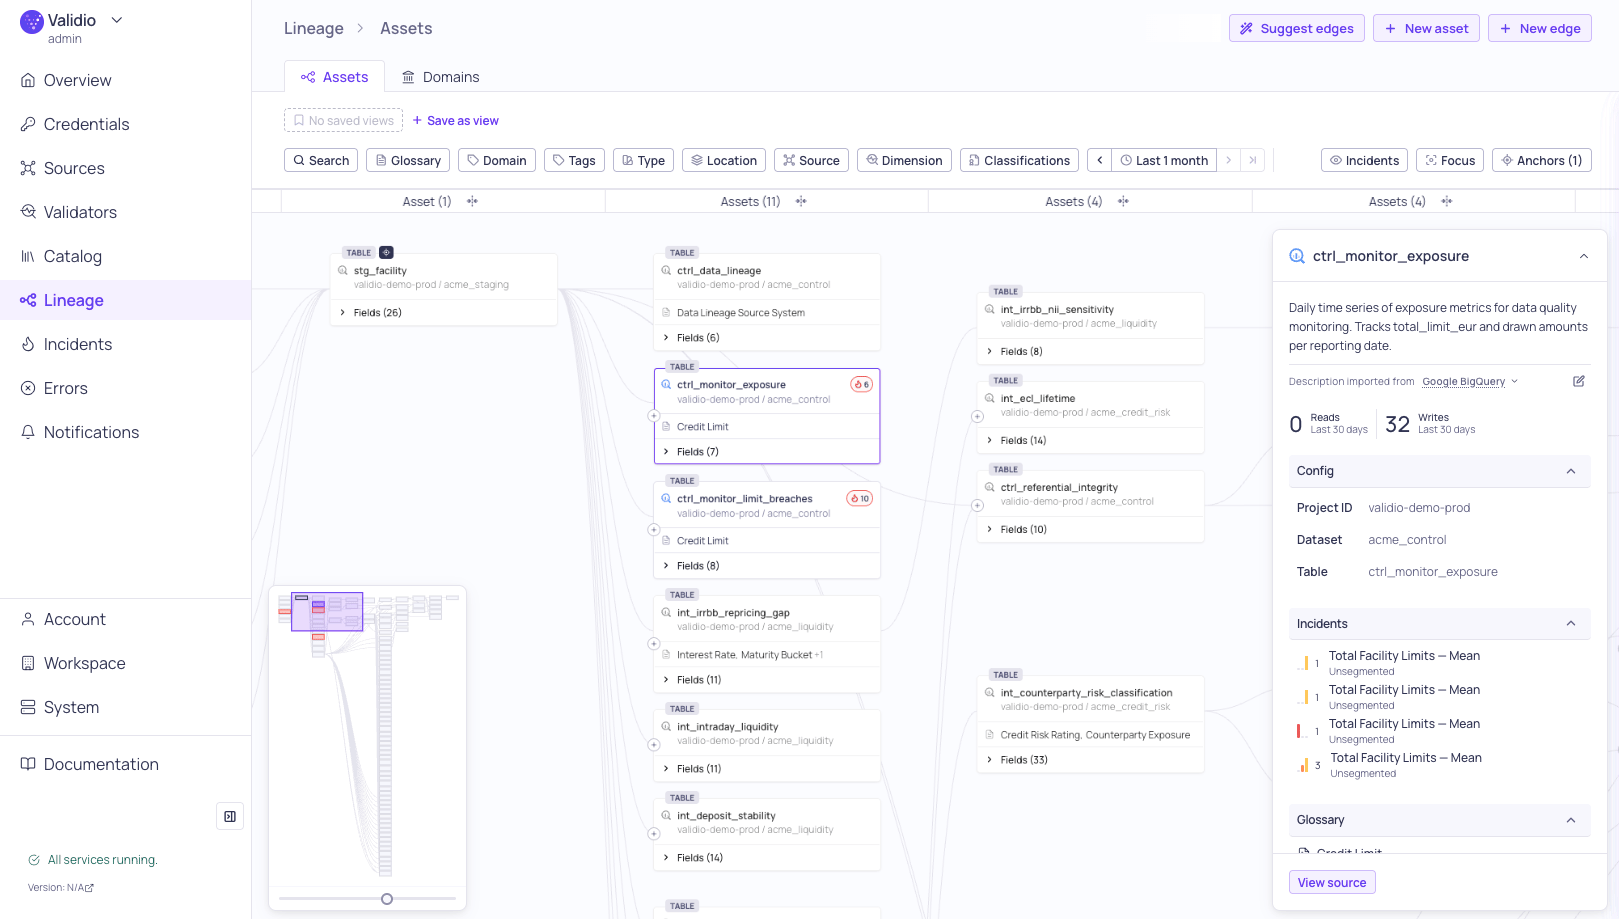This screenshot has height=919, width=1619.
Task: Open the Search filter field
Action: coord(321,160)
